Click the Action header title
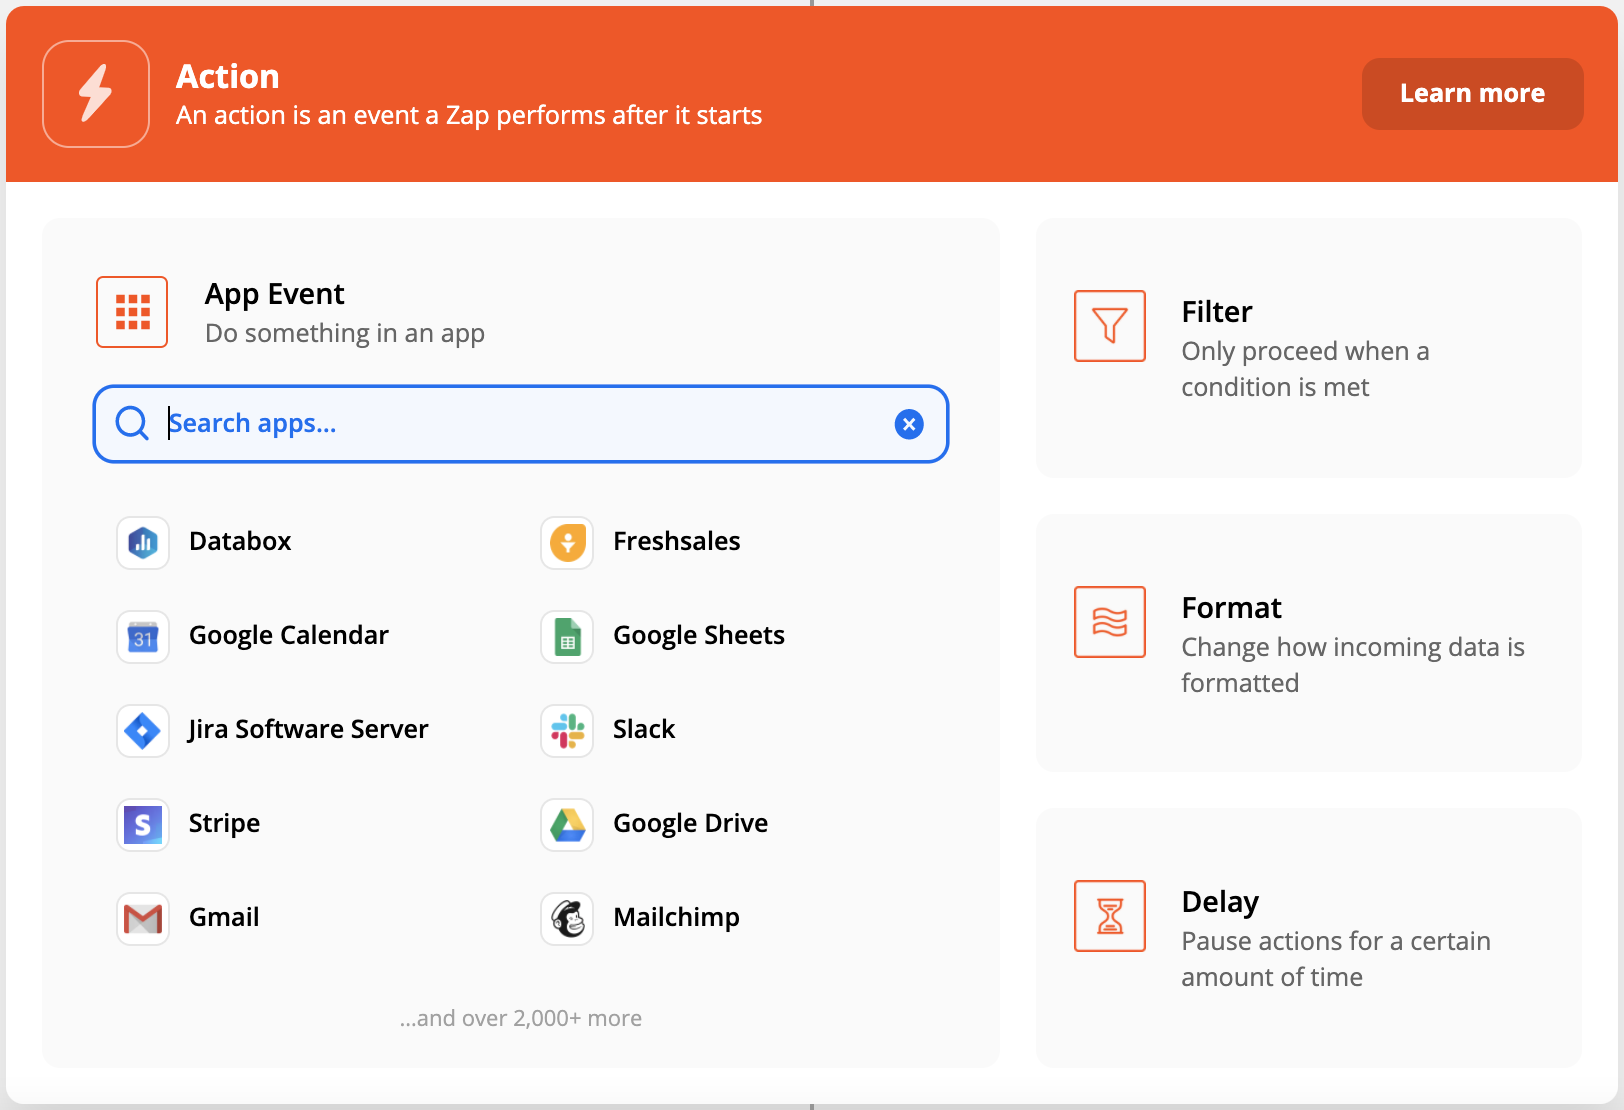Viewport: 1624px width, 1110px height. pyautogui.click(x=228, y=77)
